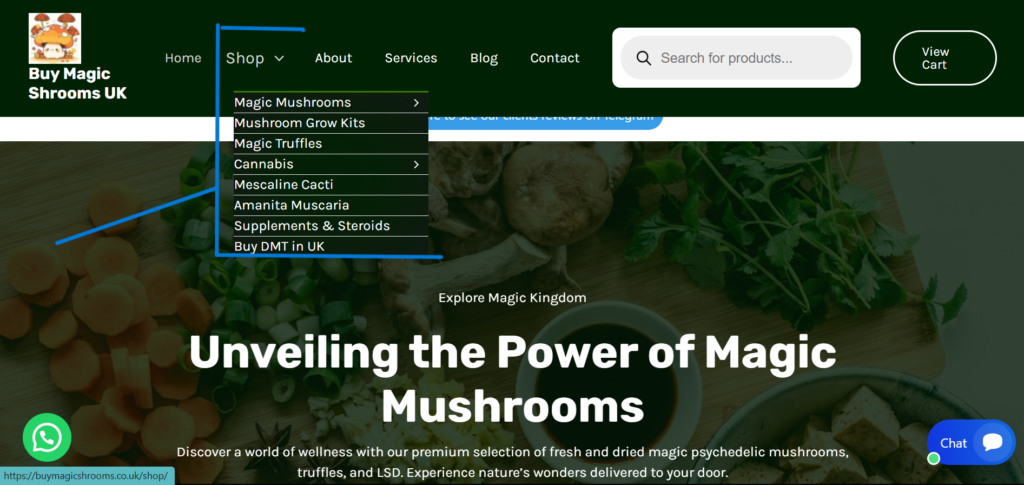Image resolution: width=1024 pixels, height=485 pixels.
Task: Open the WhatsApp chat icon
Action: (47, 437)
